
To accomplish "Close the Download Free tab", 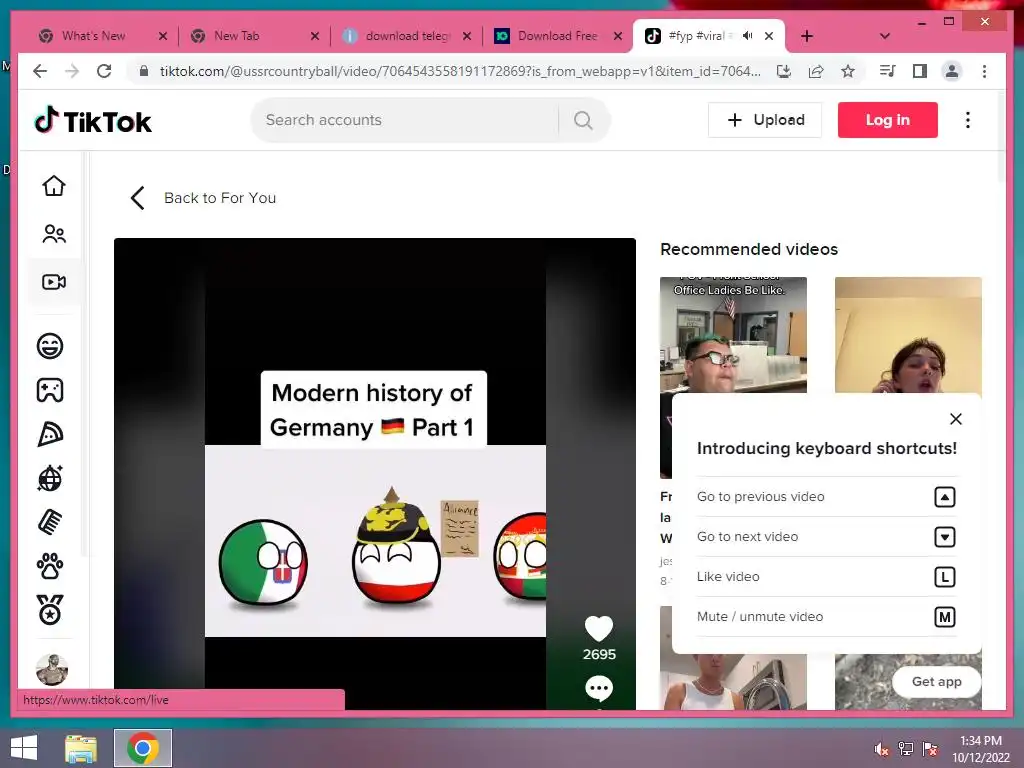I will (x=617, y=36).
